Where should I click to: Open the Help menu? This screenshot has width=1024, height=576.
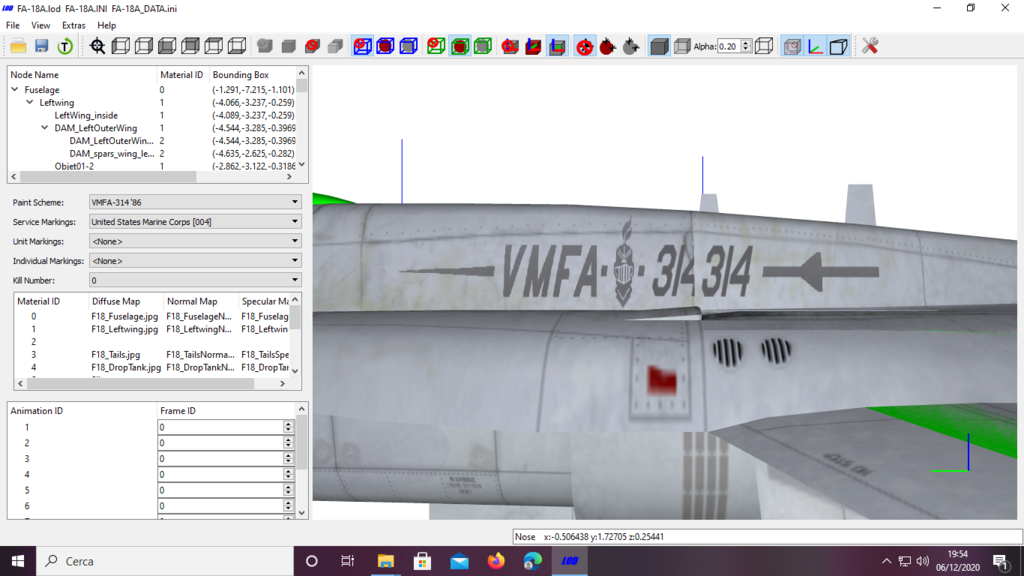pyautogui.click(x=106, y=25)
